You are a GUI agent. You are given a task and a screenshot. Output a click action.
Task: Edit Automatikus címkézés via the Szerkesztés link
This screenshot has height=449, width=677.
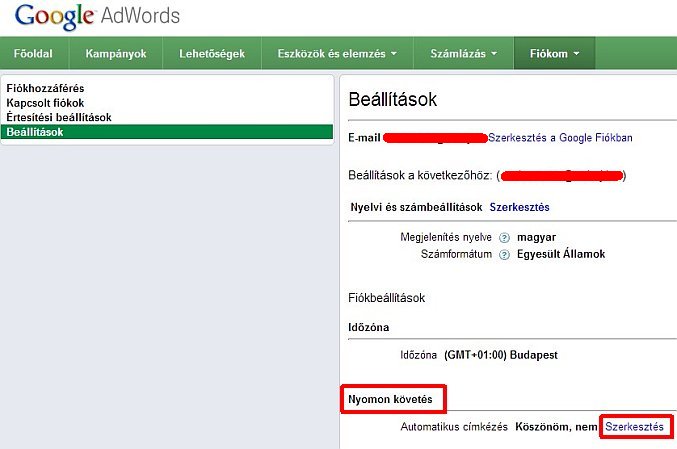coord(634,427)
